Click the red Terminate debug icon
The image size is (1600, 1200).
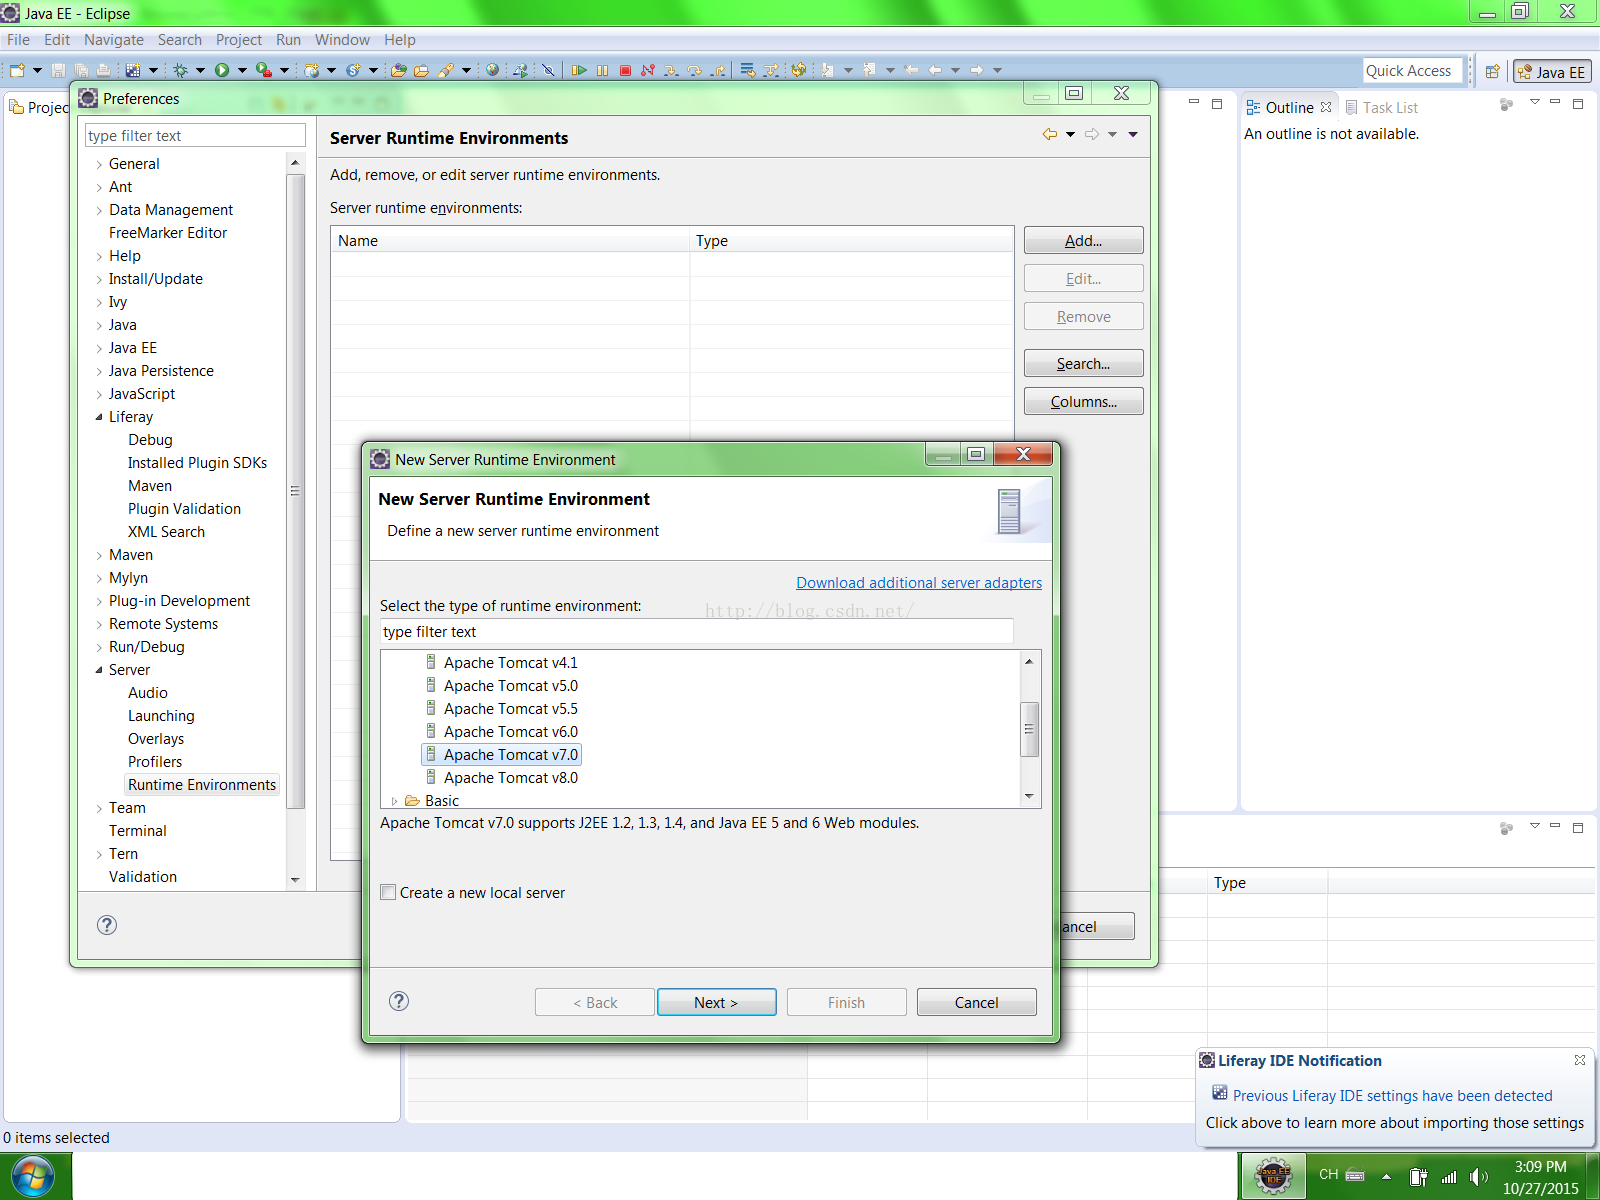coord(625,70)
